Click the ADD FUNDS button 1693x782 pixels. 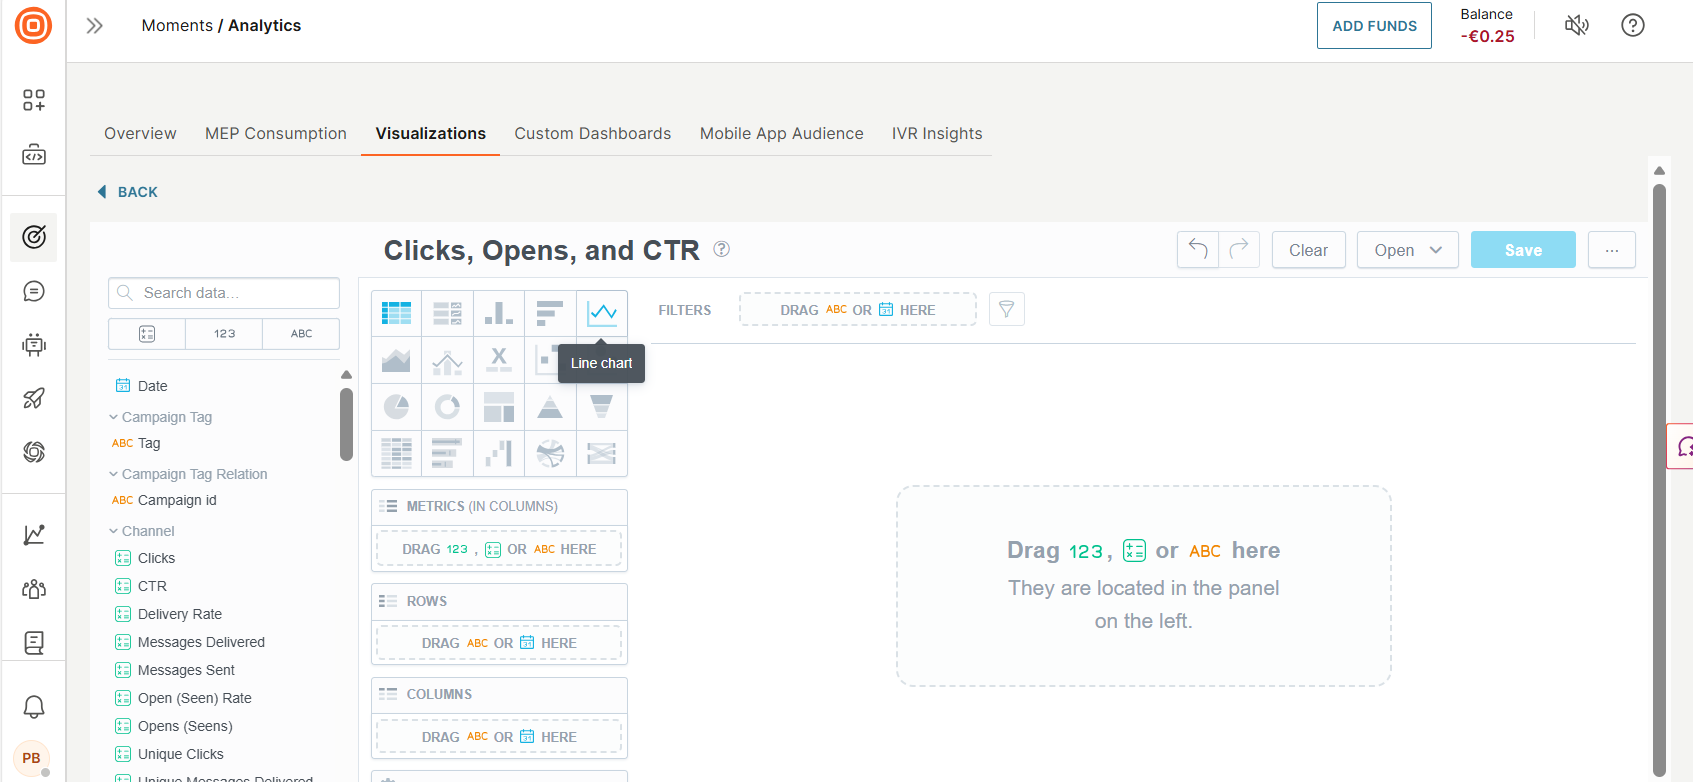(x=1374, y=26)
